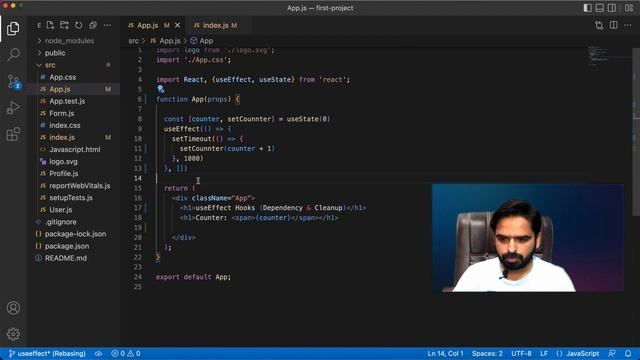Viewport: 640px width, 360px height.
Task: Open index.css in the file tree
Action: click(64, 125)
